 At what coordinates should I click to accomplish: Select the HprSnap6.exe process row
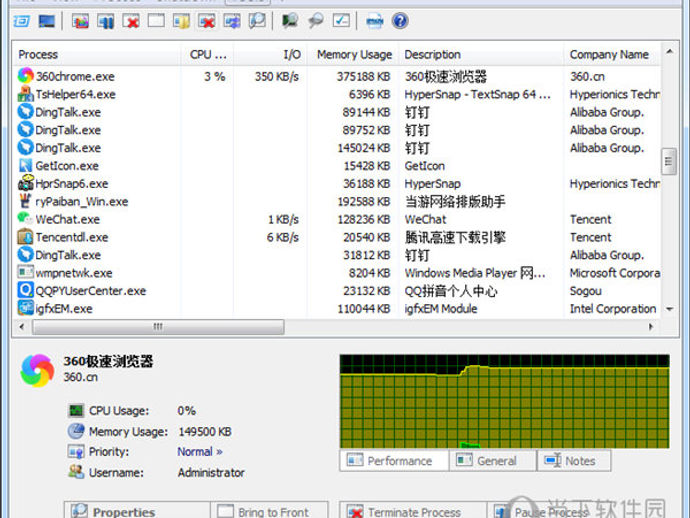click(339, 184)
